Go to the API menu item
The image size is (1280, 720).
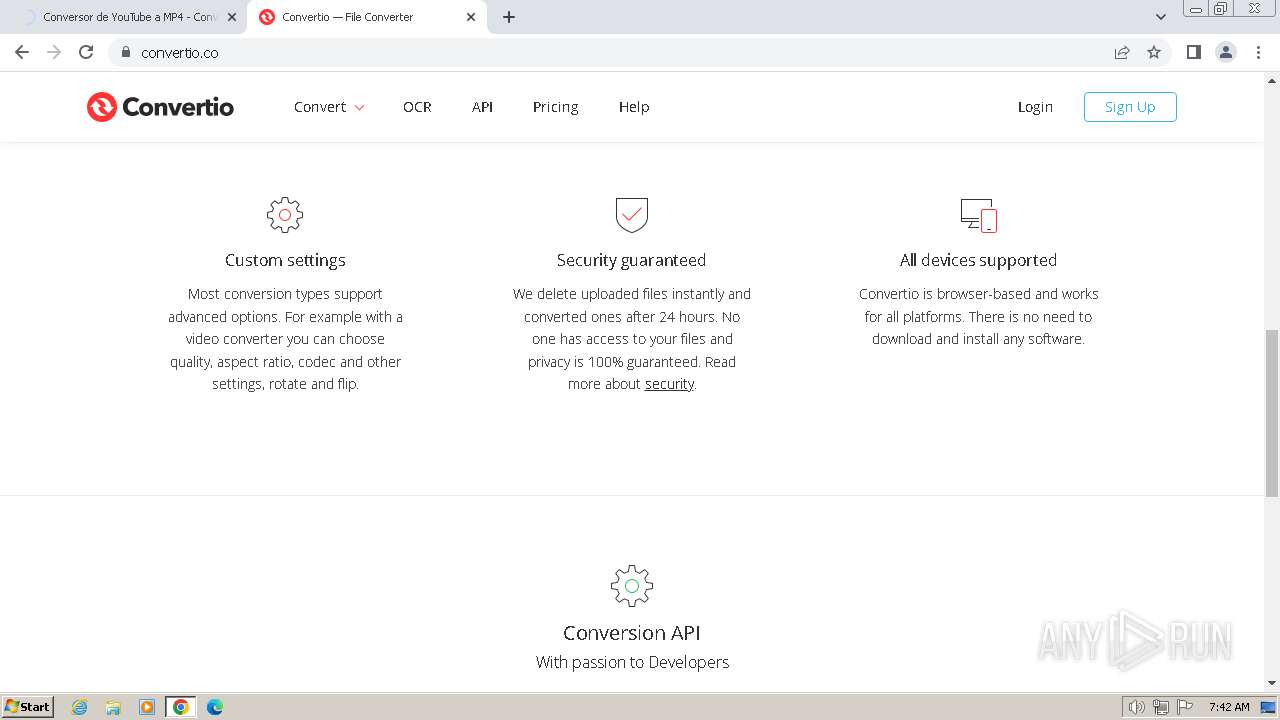coord(482,107)
